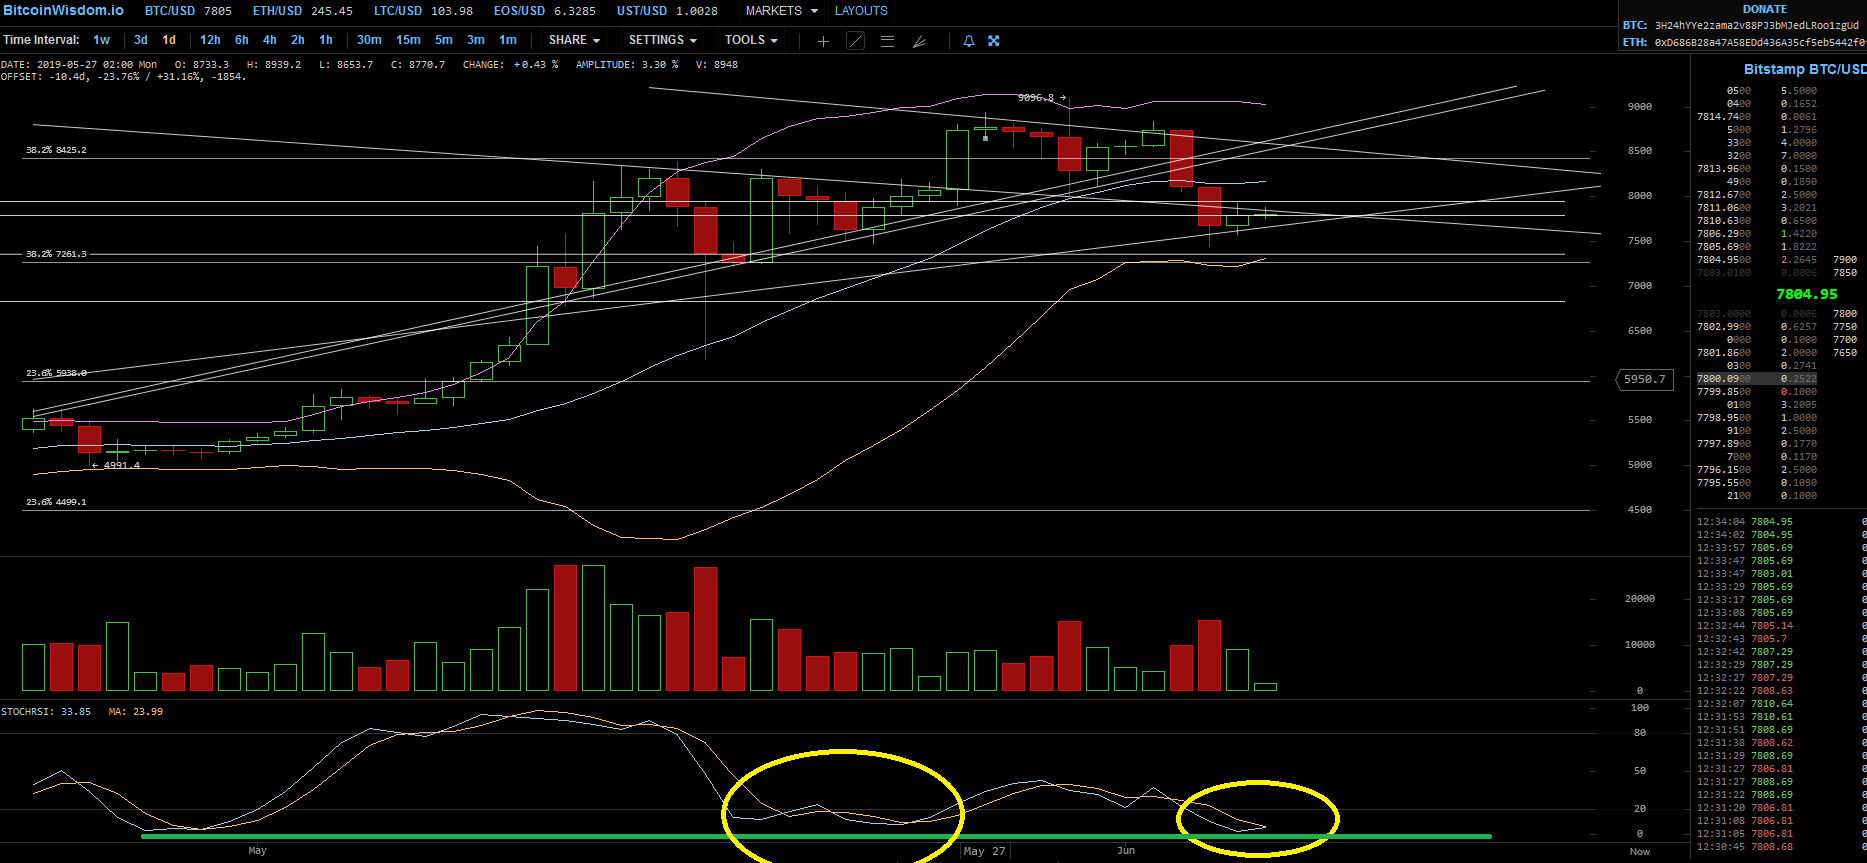This screenshot has height=863, width=1867.
Task: Activate the trend line drawing tool
Action: (x=855, y=41)
